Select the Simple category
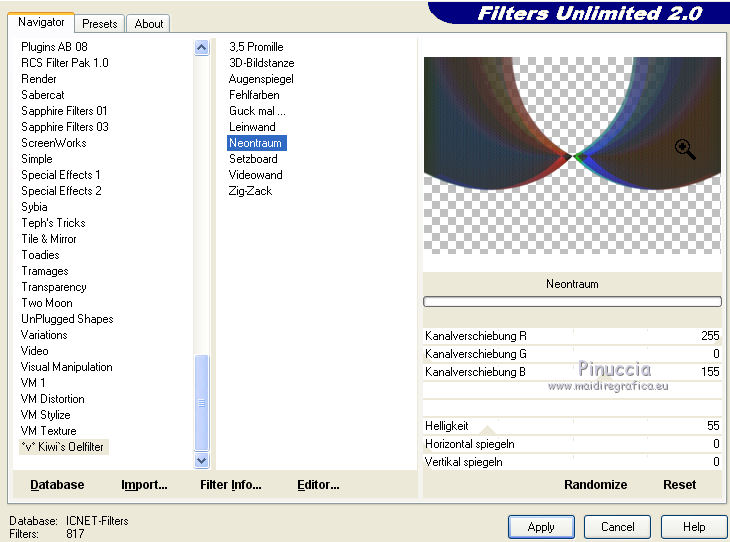The width and height of the screenshot is (730, 542). click(x=37, y=159)
